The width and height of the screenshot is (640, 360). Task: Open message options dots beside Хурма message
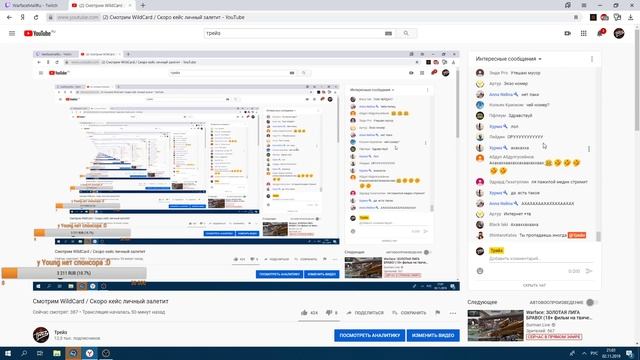[x=589, y=149]
